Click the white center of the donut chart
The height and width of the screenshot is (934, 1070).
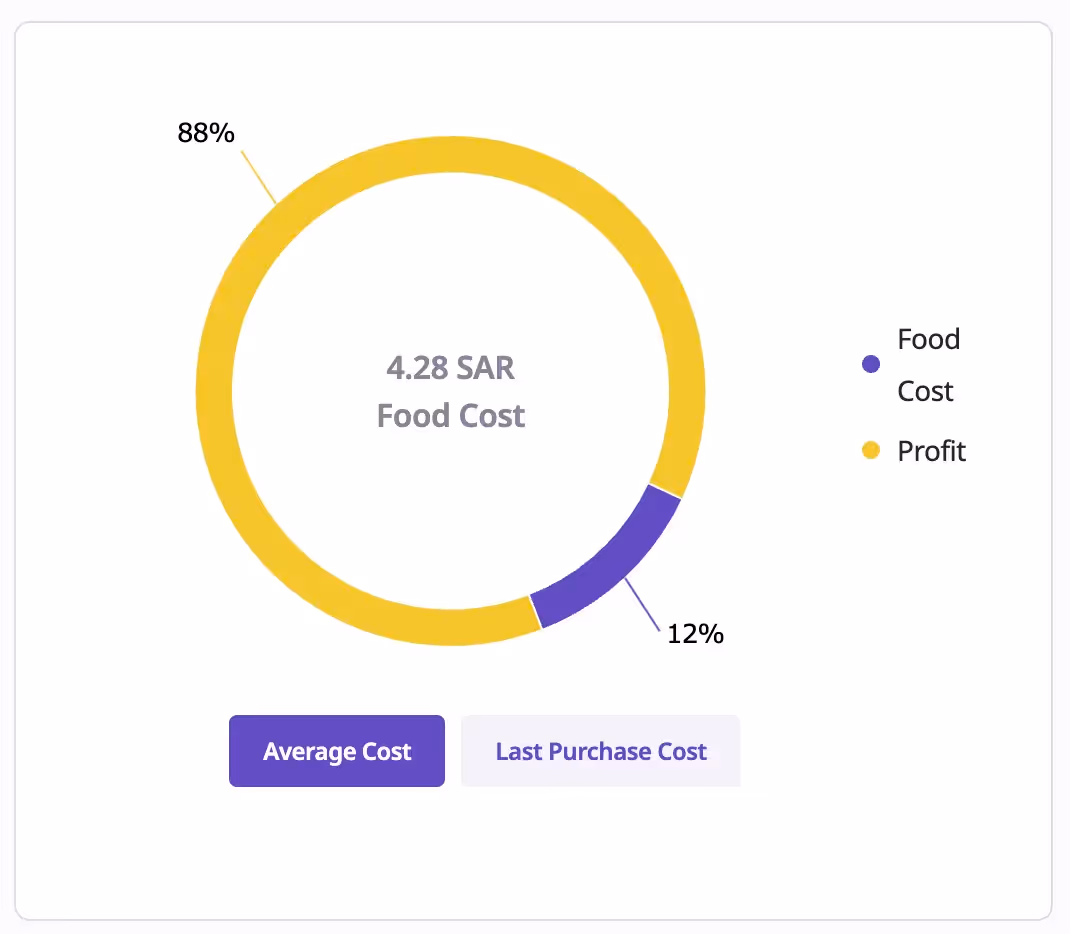pos(451,392)
